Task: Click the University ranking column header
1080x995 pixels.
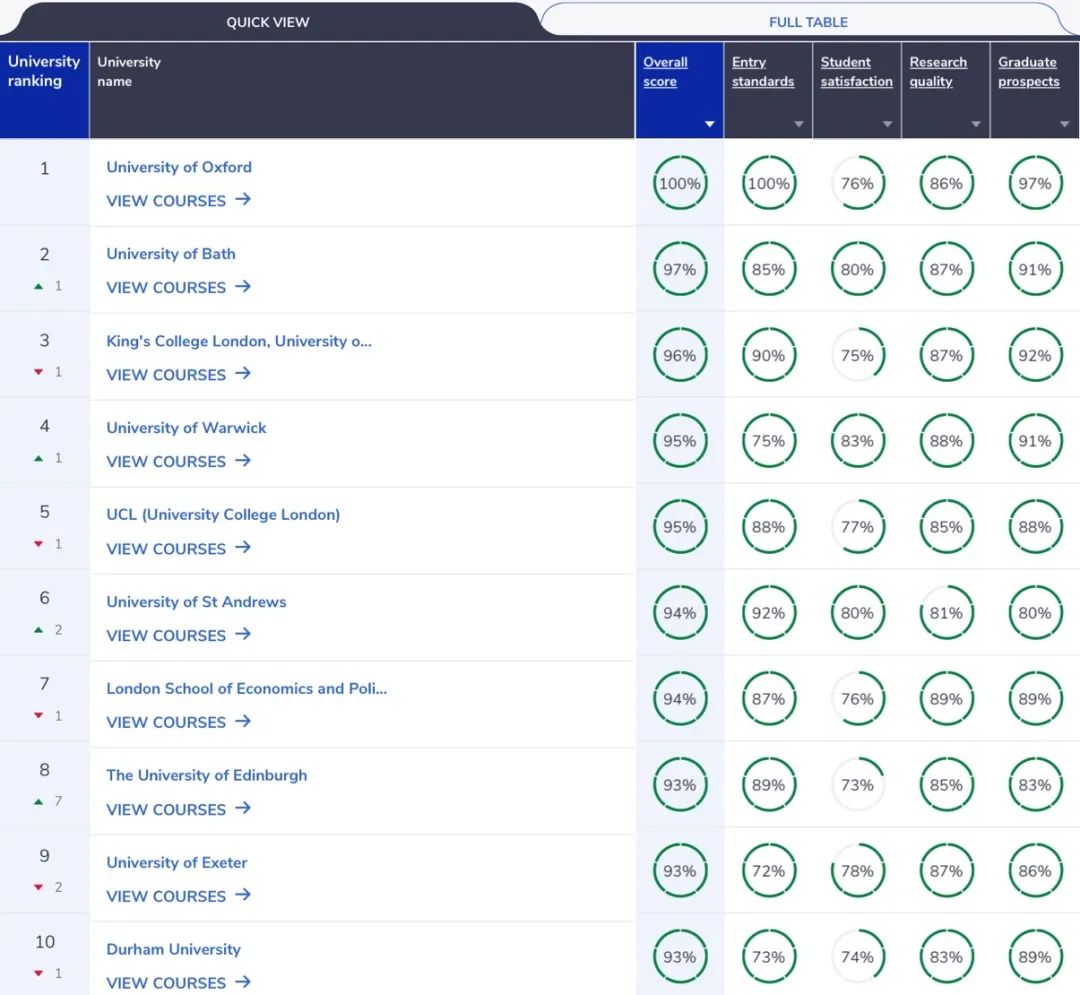Action: pos(44,90)
